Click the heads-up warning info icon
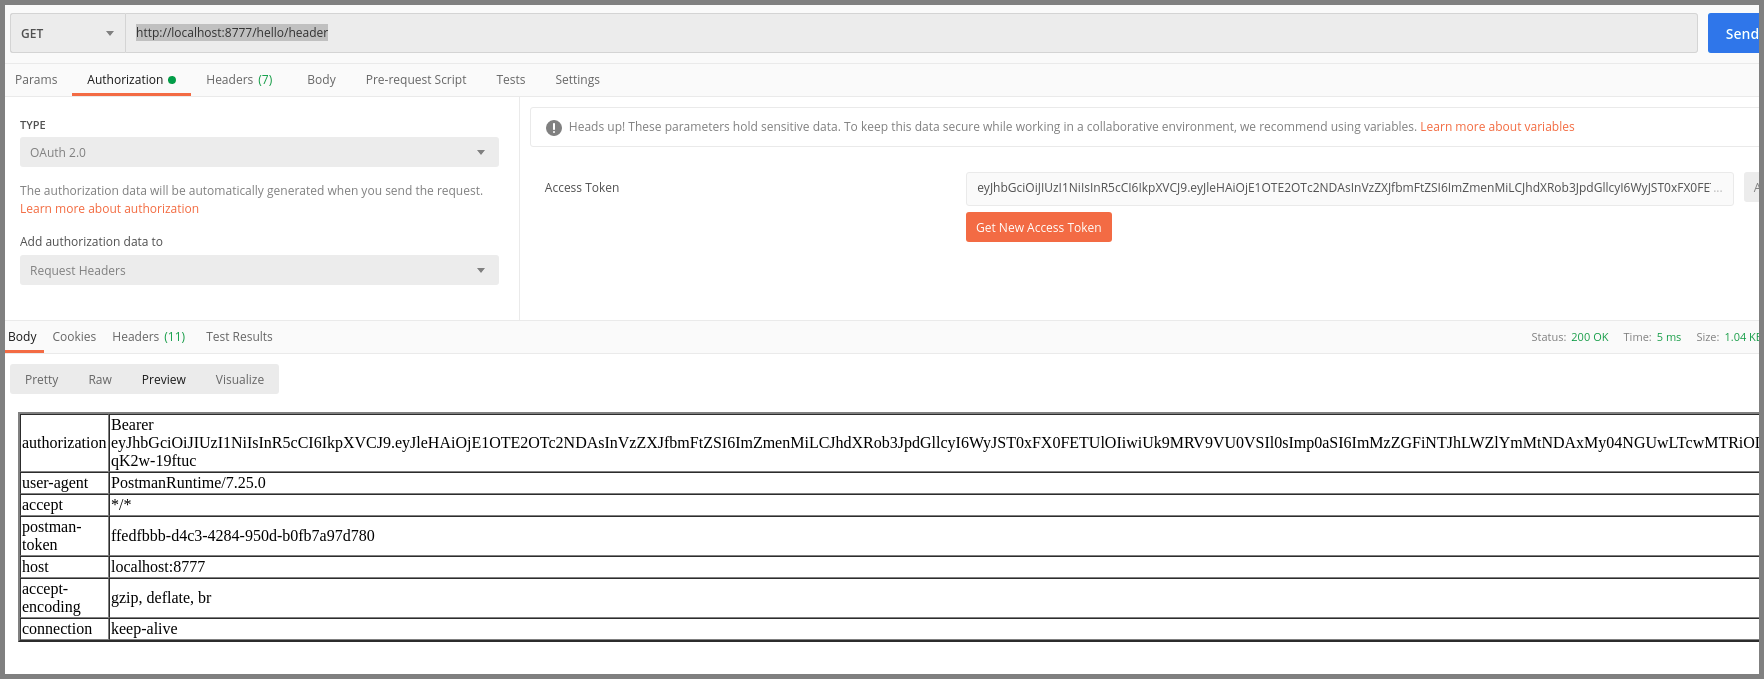This screenshot has width=1764, height=679. coord(553,127)
